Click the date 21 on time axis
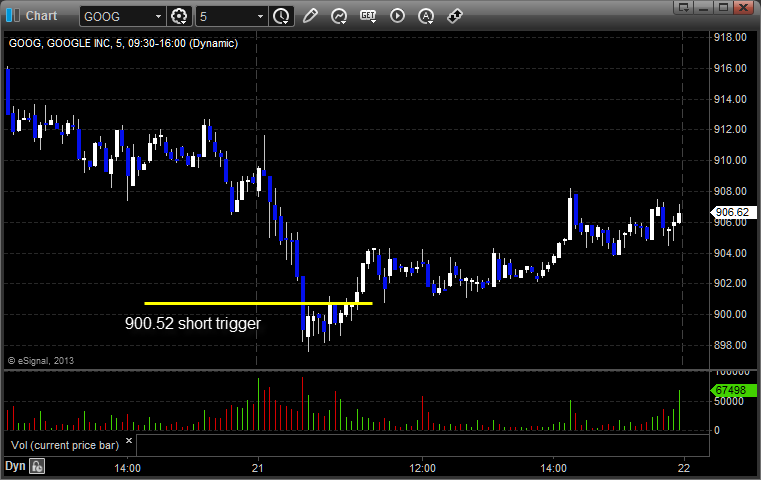The image size is (761, 480). coord(258,468)
